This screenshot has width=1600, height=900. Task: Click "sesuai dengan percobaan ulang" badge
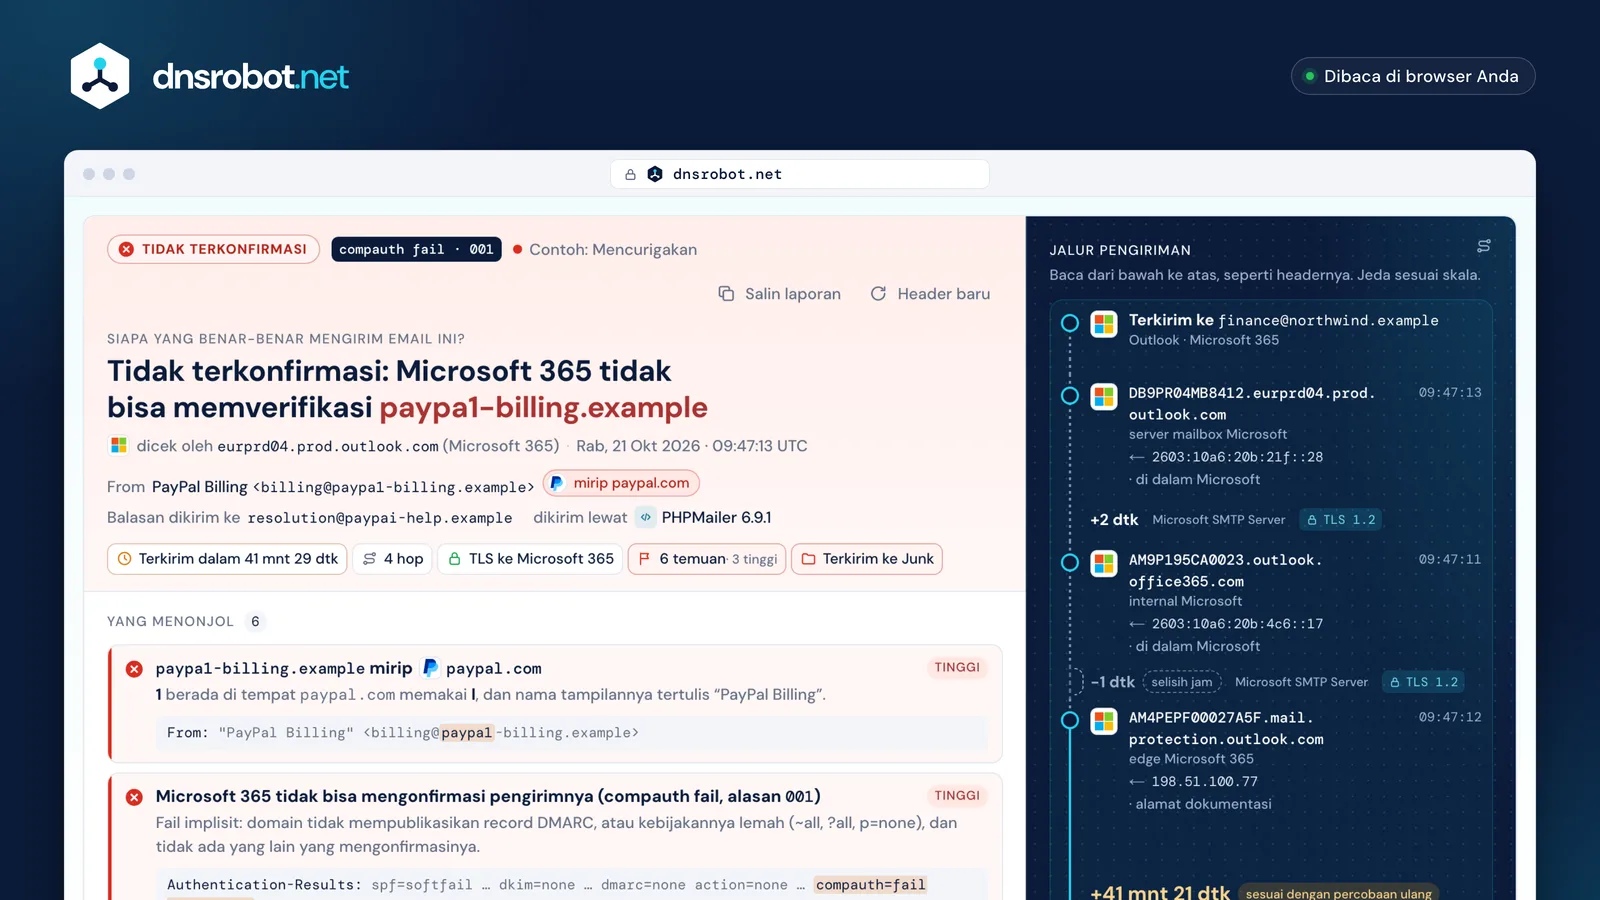tap(1338, 893)
